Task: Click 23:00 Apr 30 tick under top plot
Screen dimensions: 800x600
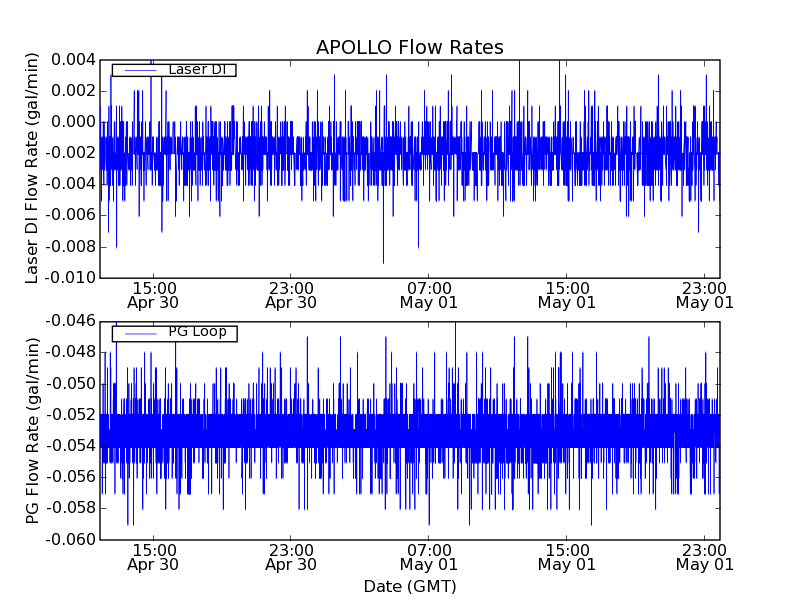Action: [x=291, y=294]
